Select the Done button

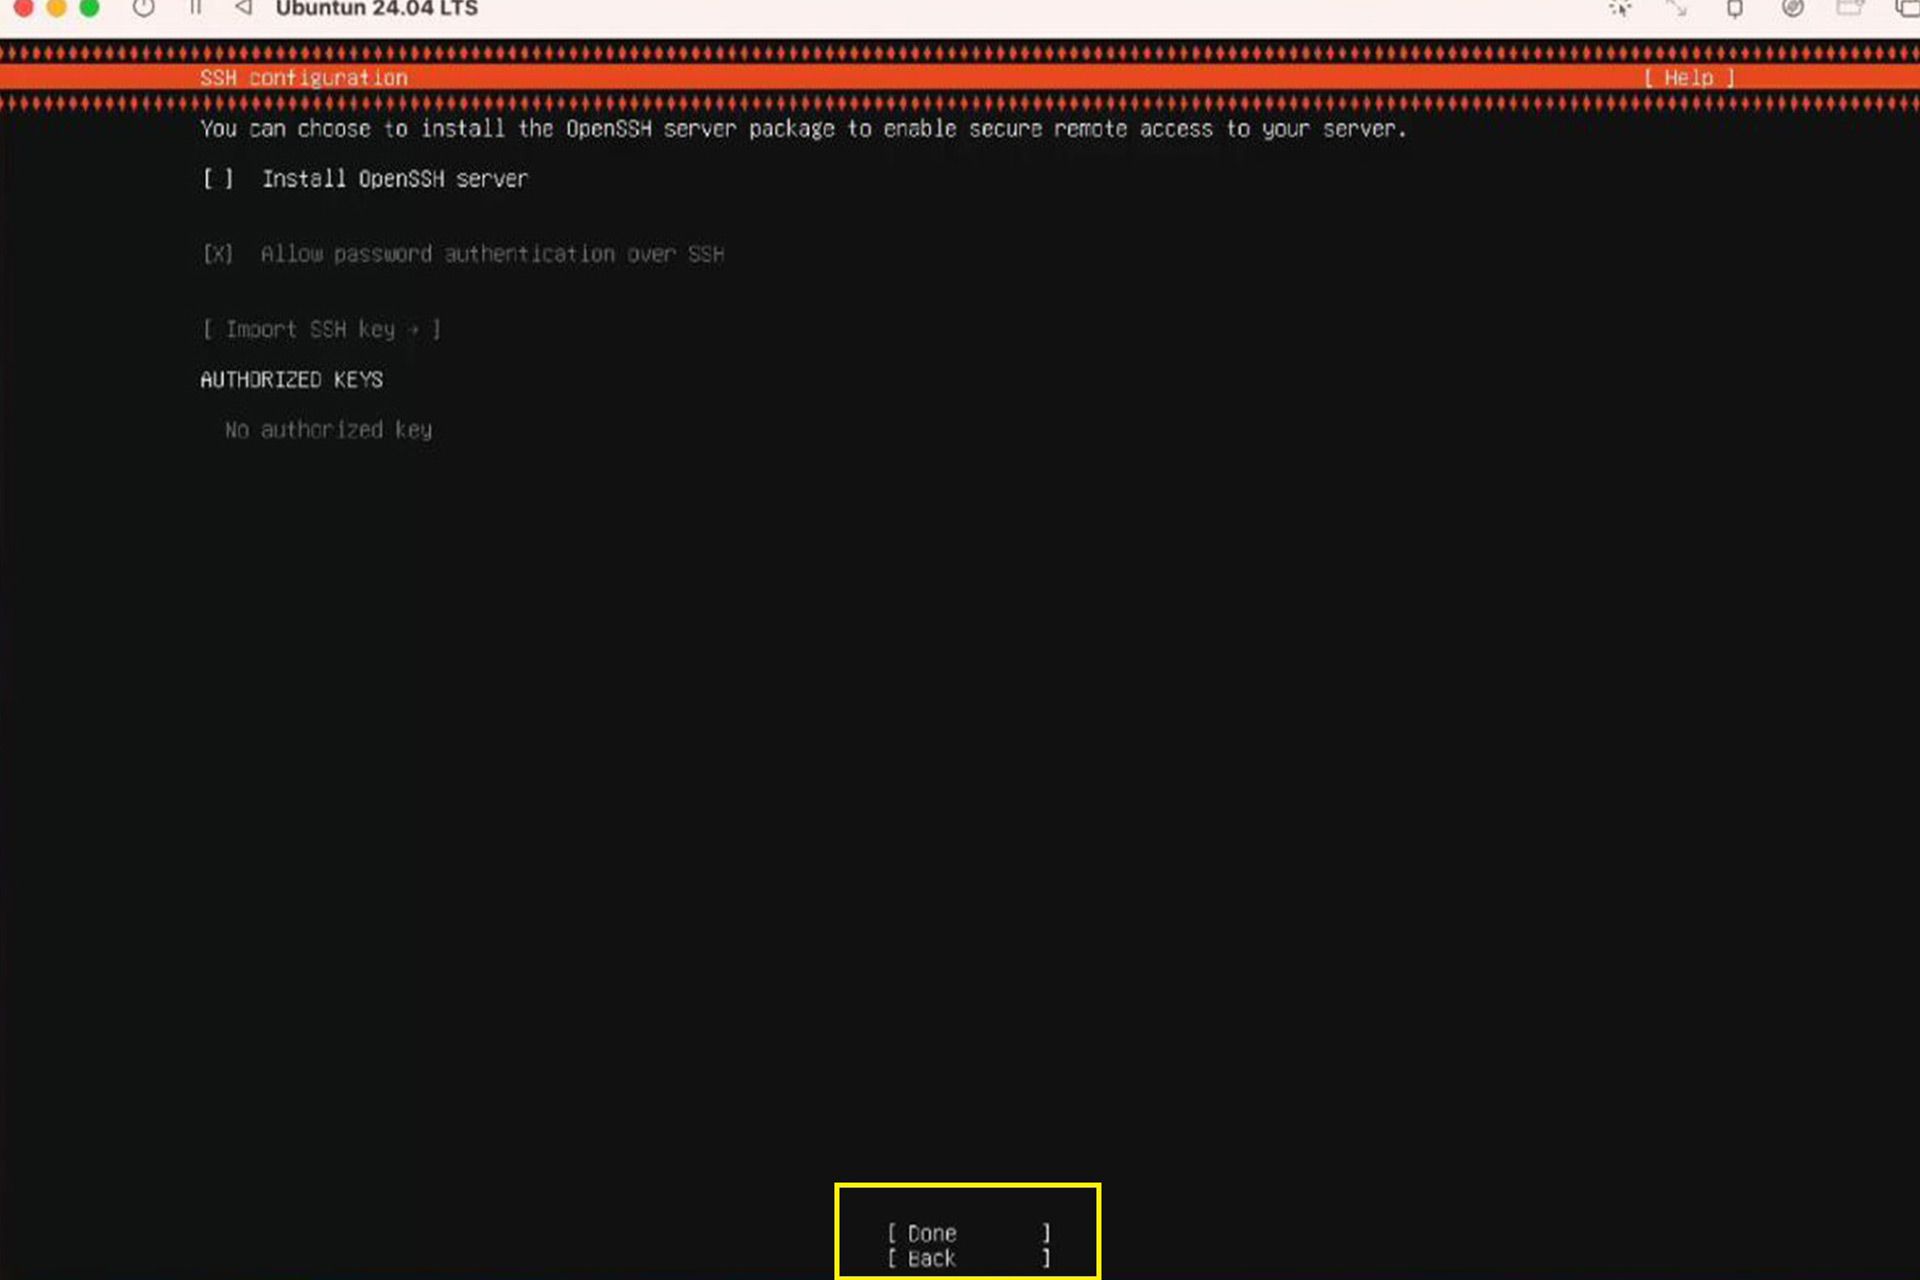pyautogui.click(x=968, y=1233)
